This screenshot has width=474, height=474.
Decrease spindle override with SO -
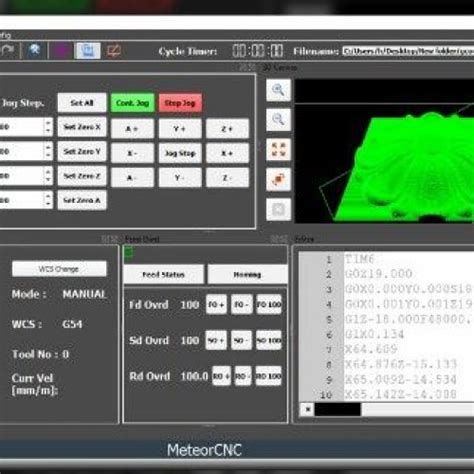point(242,340)
